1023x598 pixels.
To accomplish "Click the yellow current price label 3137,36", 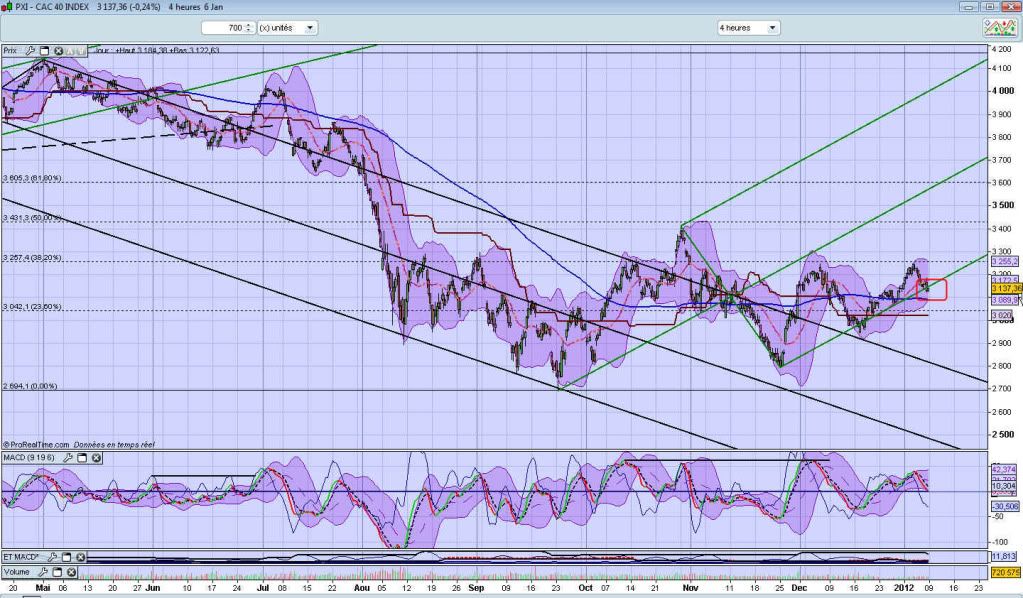I will click(x=1004, y=288).
